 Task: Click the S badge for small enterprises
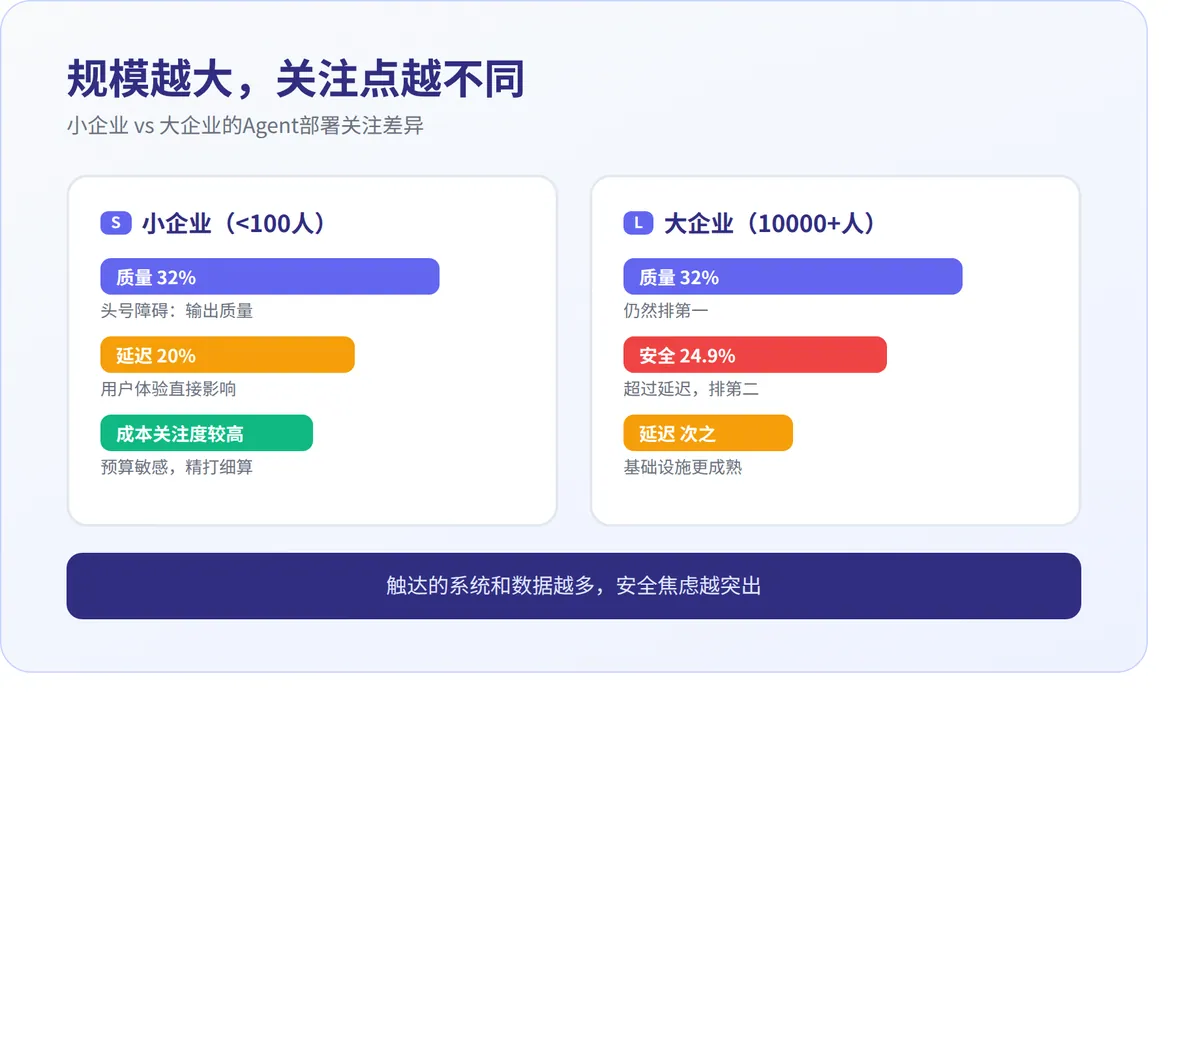[116, 223]
